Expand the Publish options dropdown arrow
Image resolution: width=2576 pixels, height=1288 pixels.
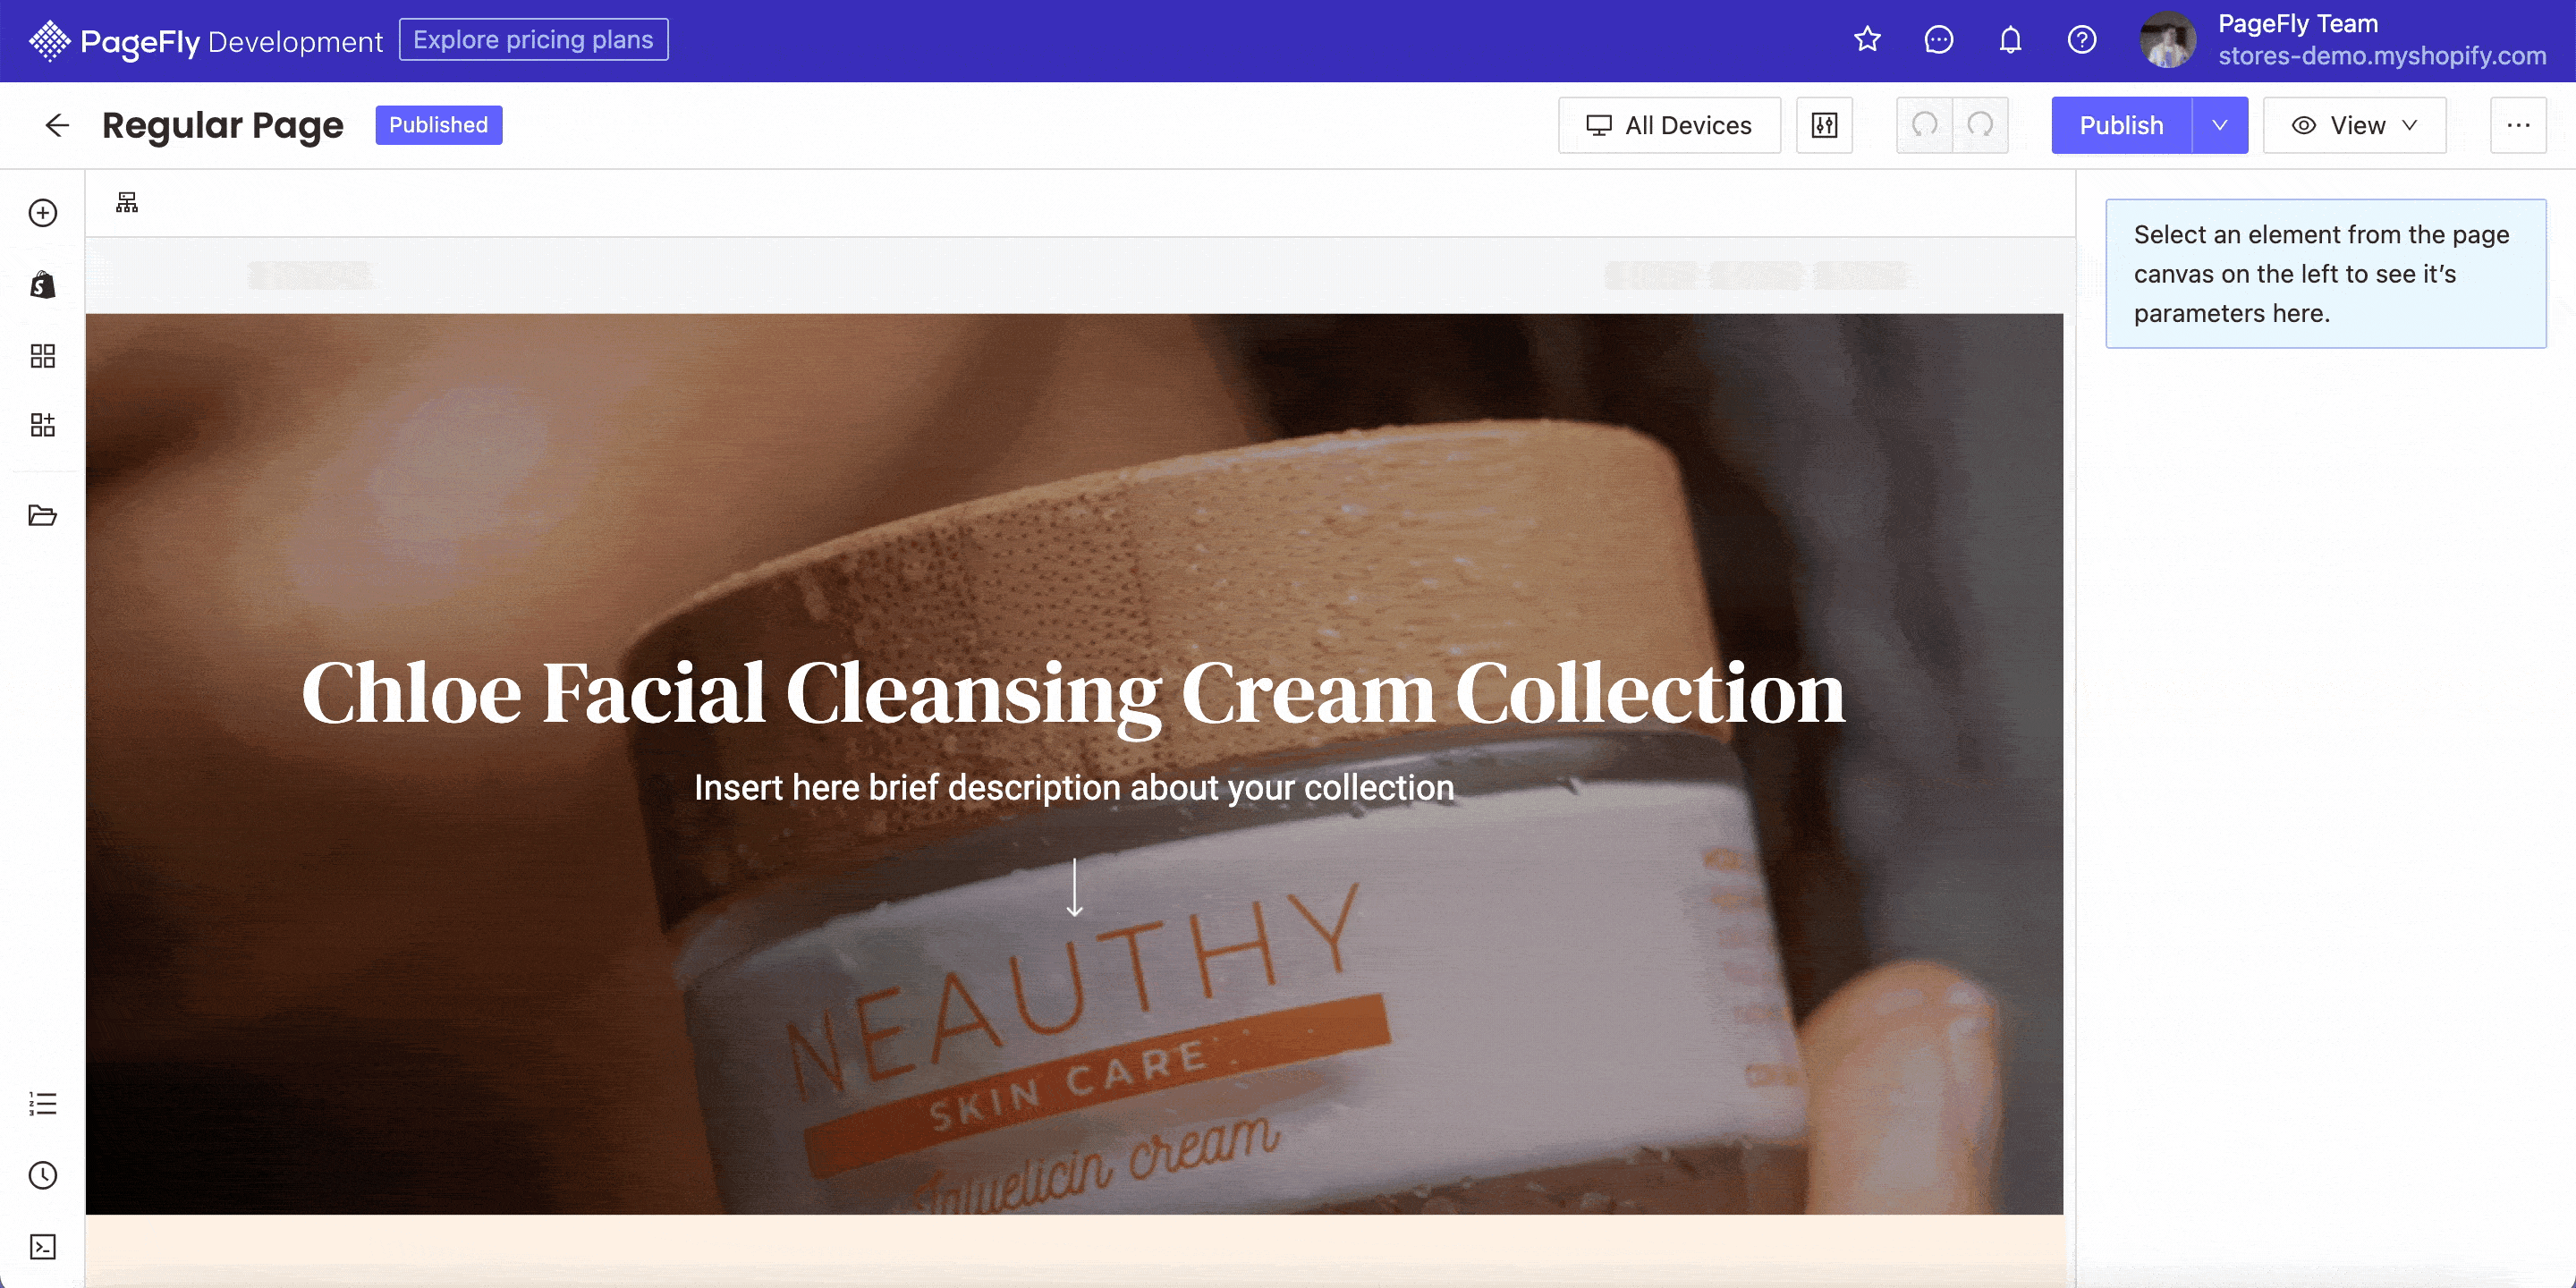pos(2220,125)
